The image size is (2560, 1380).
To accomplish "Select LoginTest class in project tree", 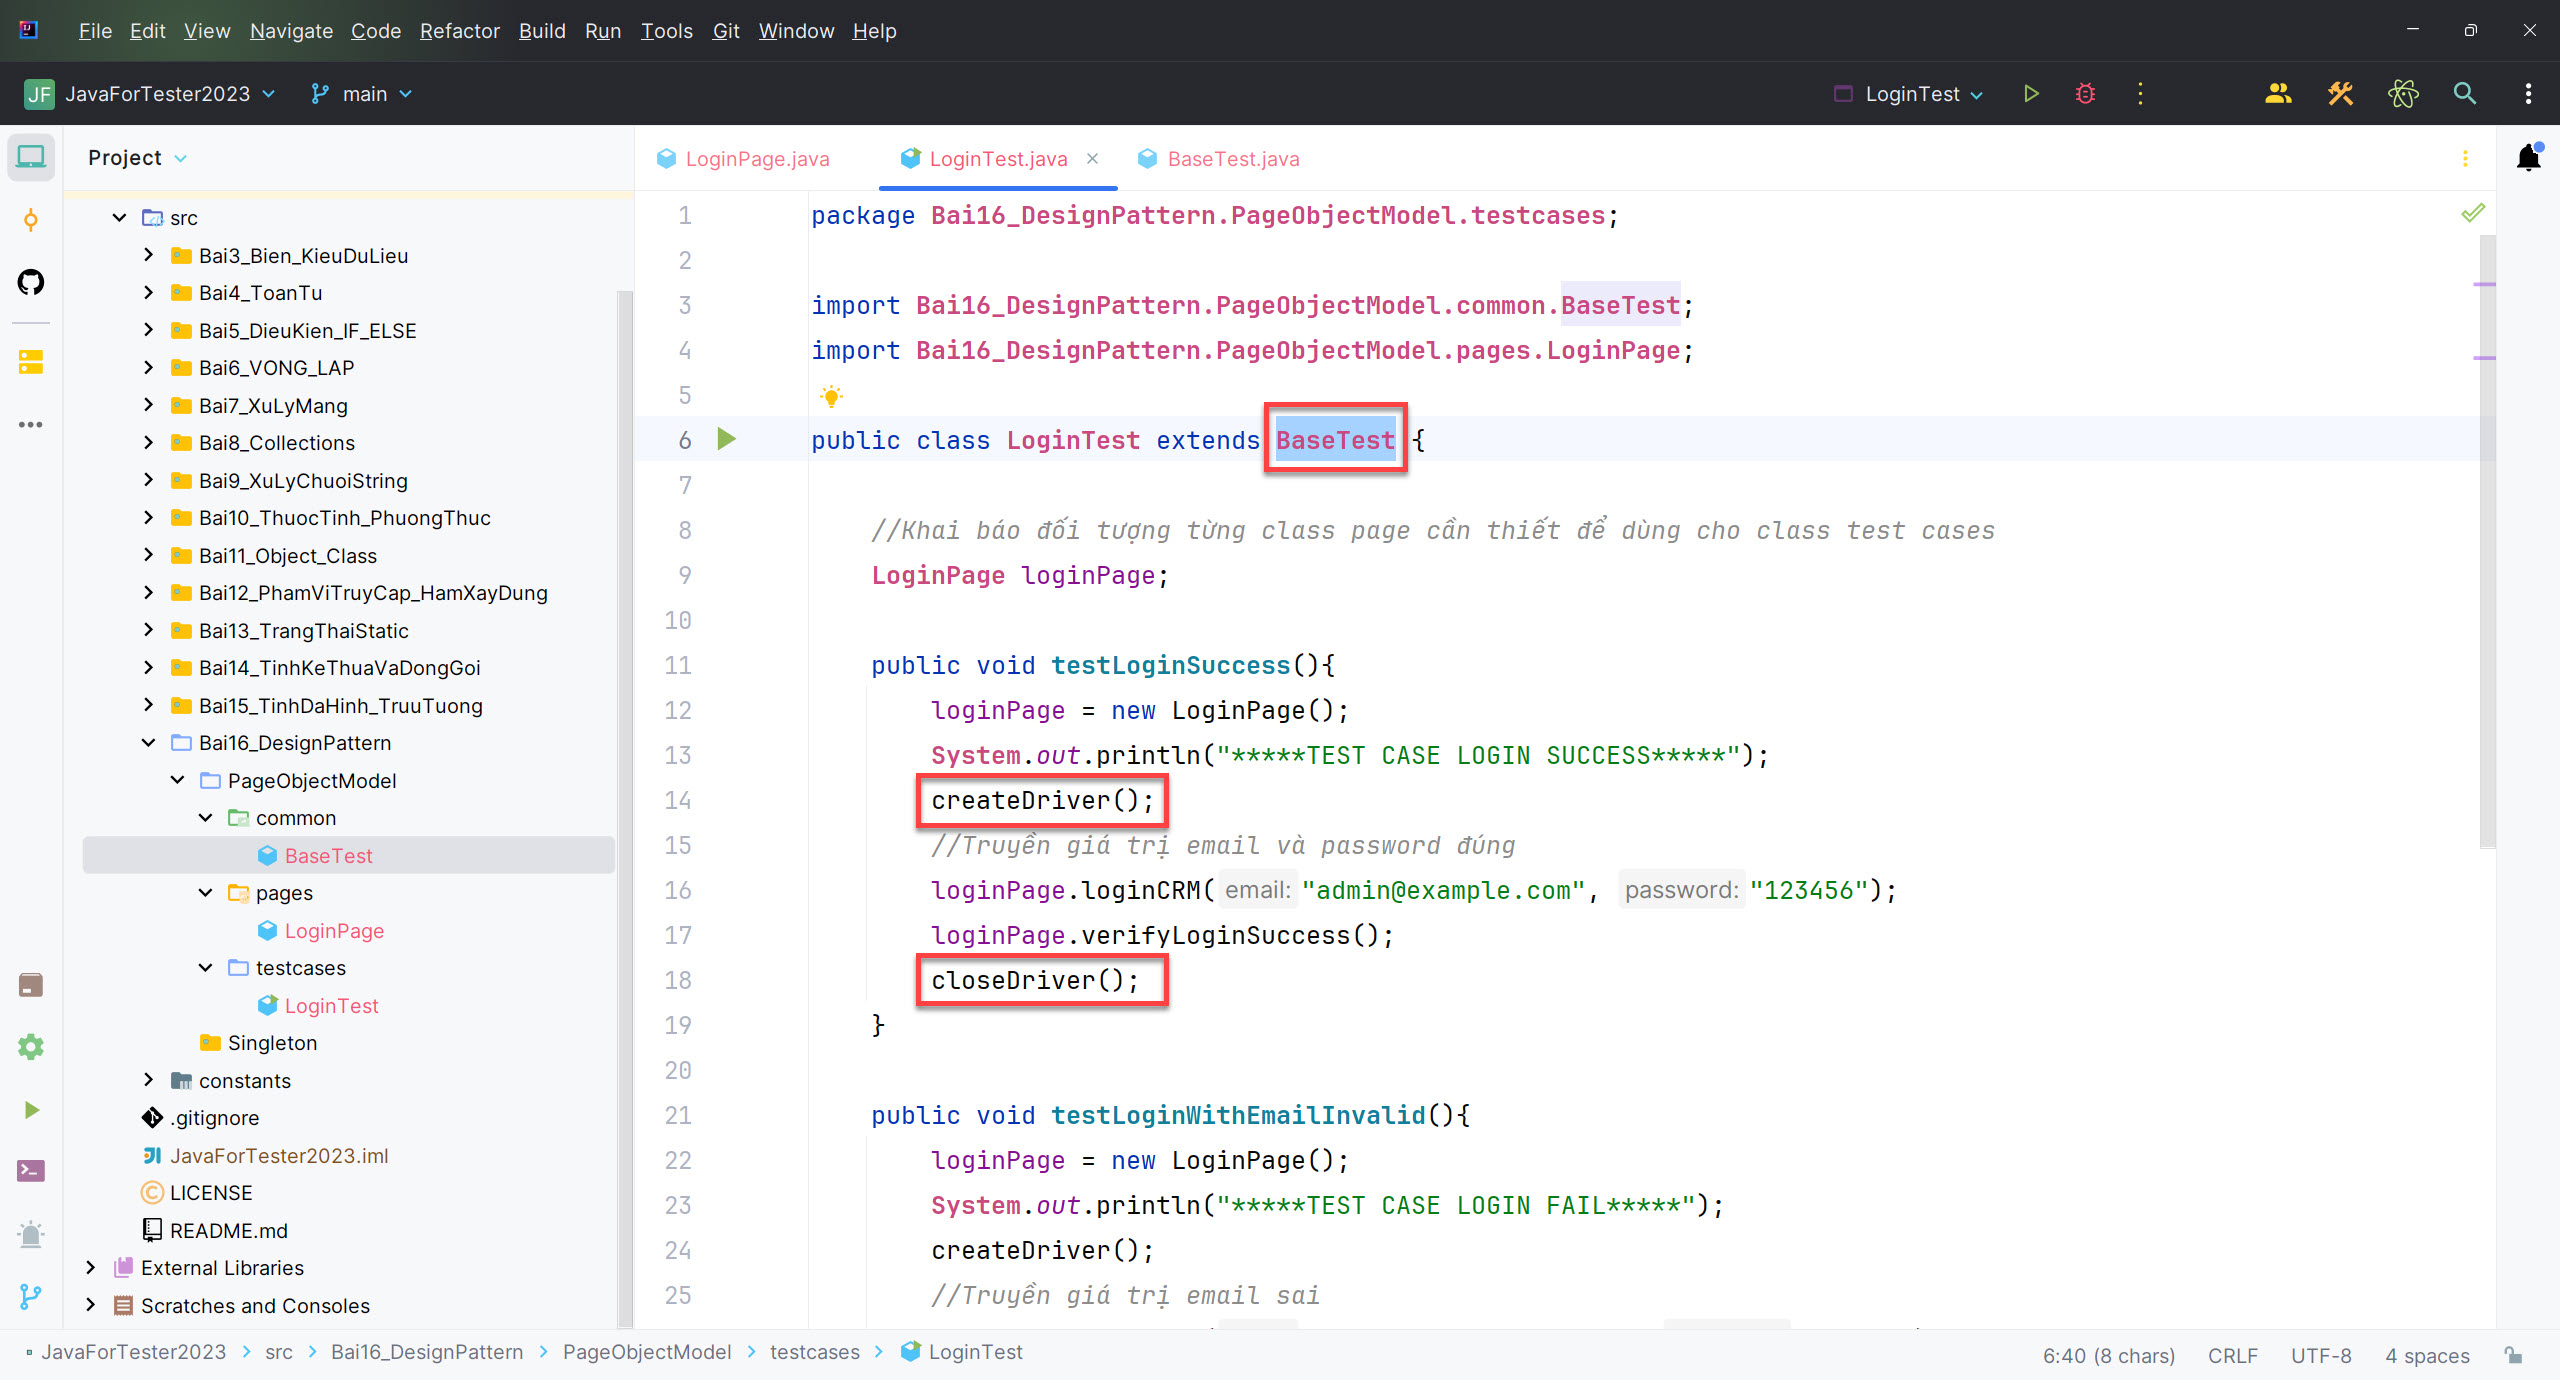I will (331, 1006).
